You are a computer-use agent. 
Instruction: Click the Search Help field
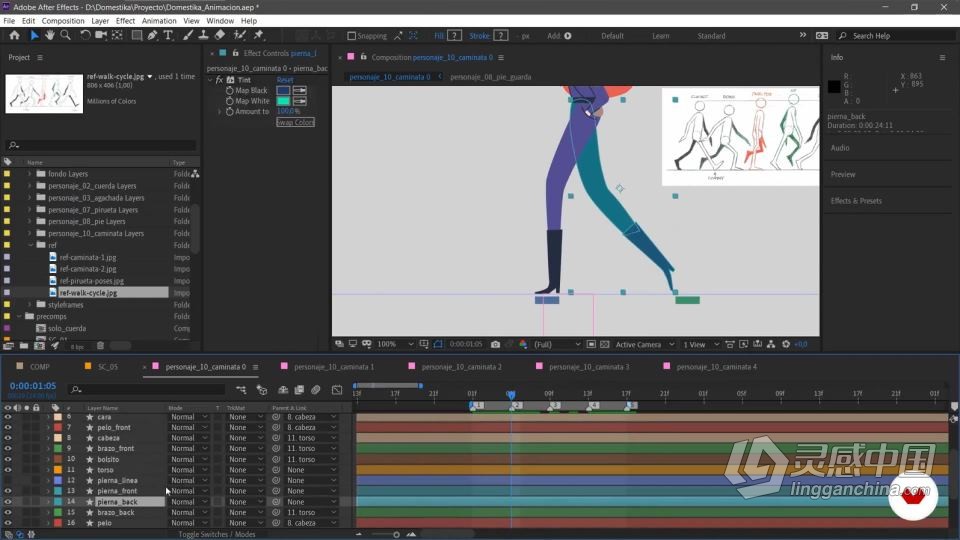pos(900,36)
